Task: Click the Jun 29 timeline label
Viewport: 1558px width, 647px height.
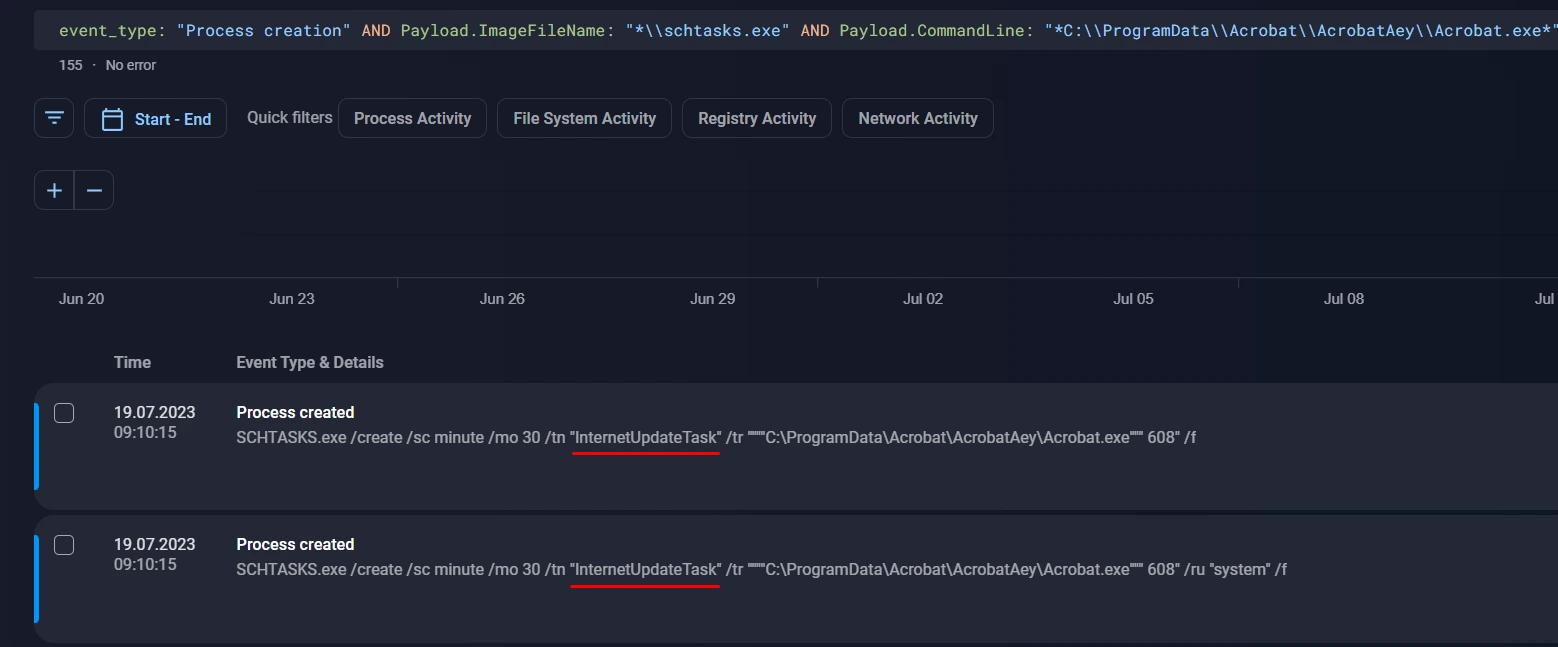Action: [713, 298]
